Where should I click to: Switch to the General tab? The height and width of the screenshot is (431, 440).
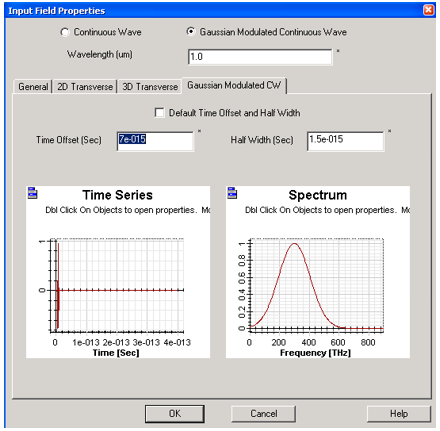click(x=33, y=87)
